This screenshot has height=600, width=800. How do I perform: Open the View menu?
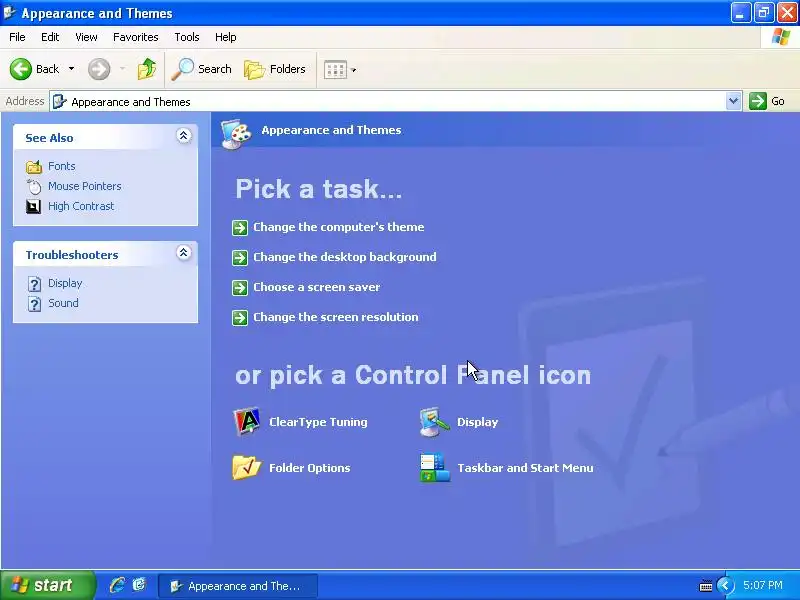pos(86,37)
